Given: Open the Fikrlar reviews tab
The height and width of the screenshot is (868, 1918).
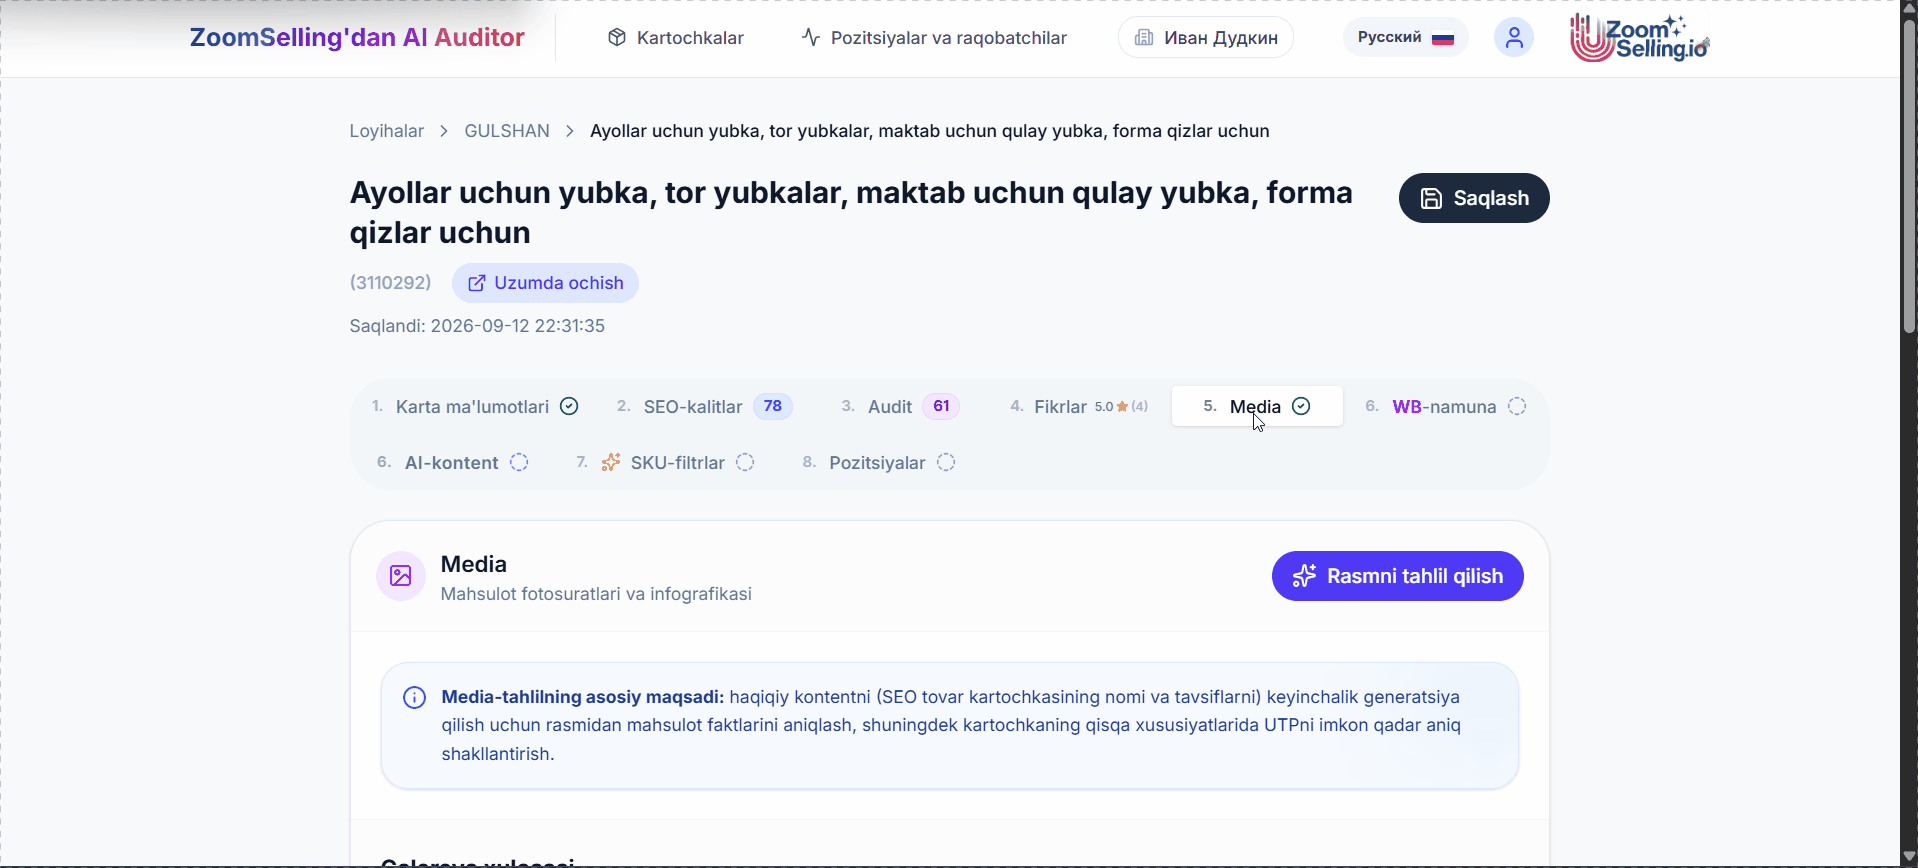Looking at the screenshot, I should (1079, 406).
